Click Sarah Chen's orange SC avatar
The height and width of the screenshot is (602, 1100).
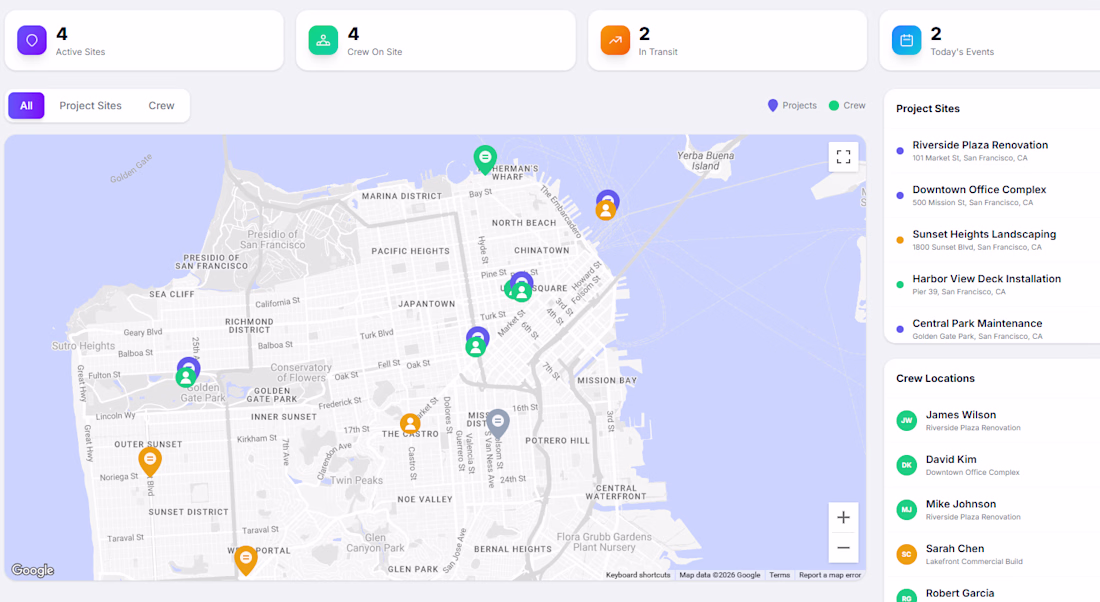point(906,554)
